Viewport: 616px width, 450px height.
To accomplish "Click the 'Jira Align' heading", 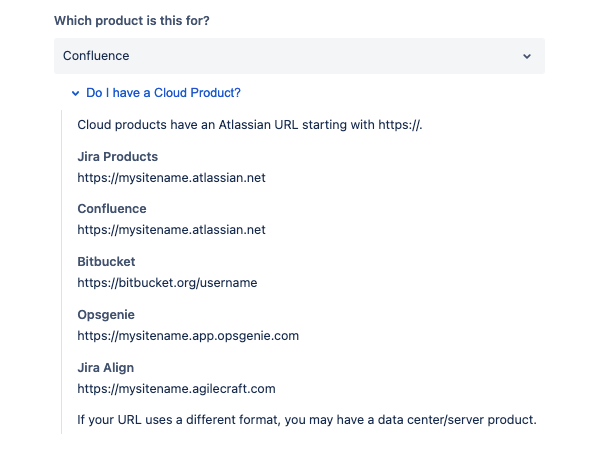I will (x=105, y=368).
